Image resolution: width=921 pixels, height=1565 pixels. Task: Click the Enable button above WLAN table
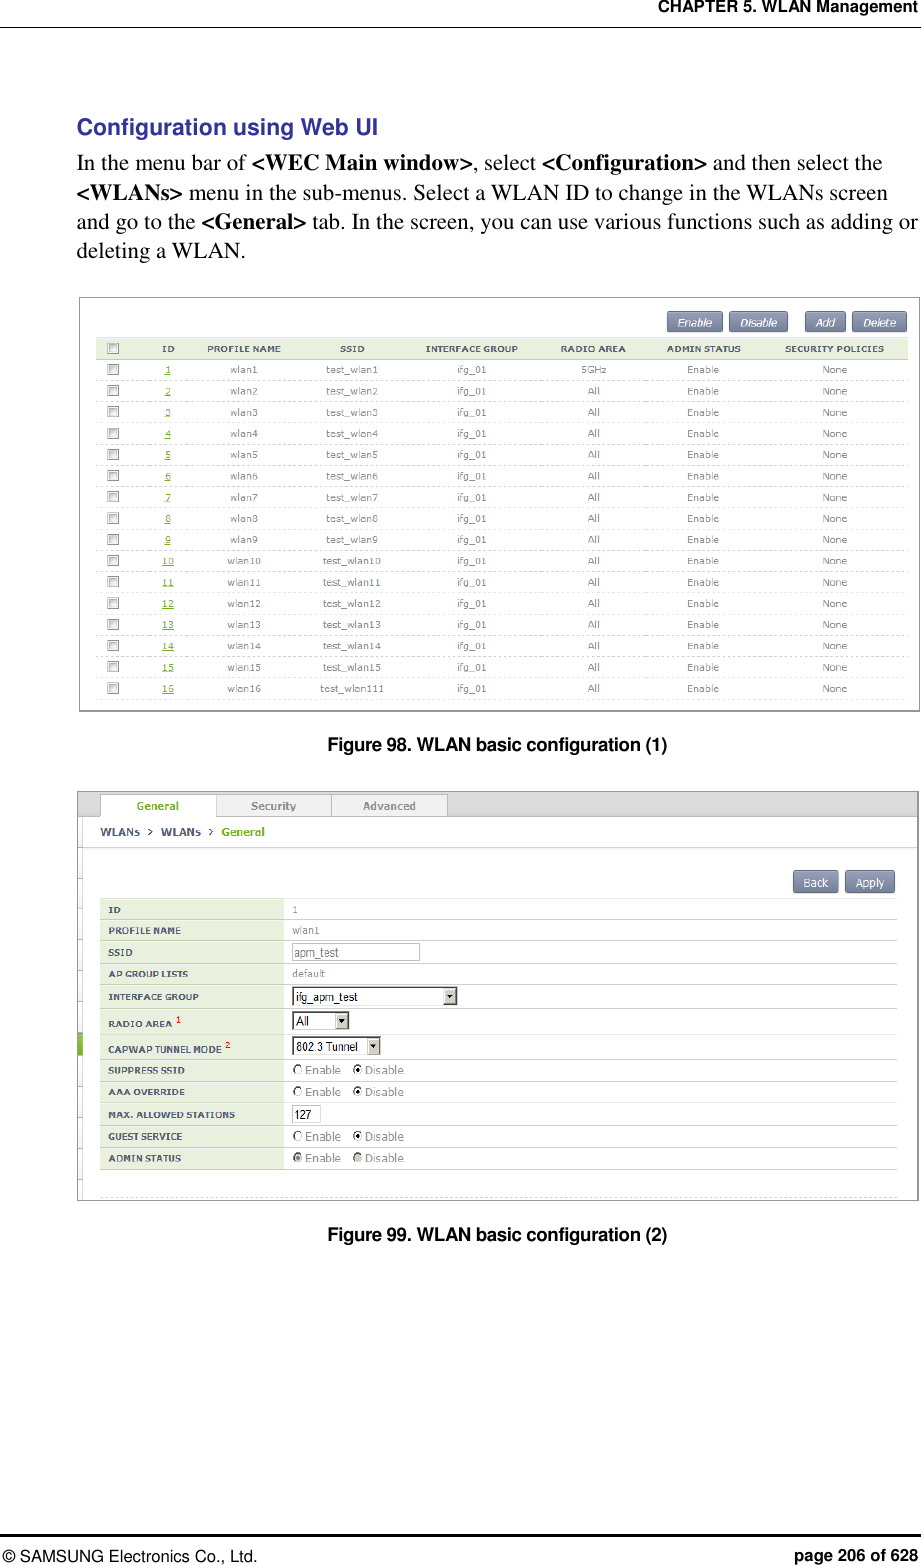694,322
